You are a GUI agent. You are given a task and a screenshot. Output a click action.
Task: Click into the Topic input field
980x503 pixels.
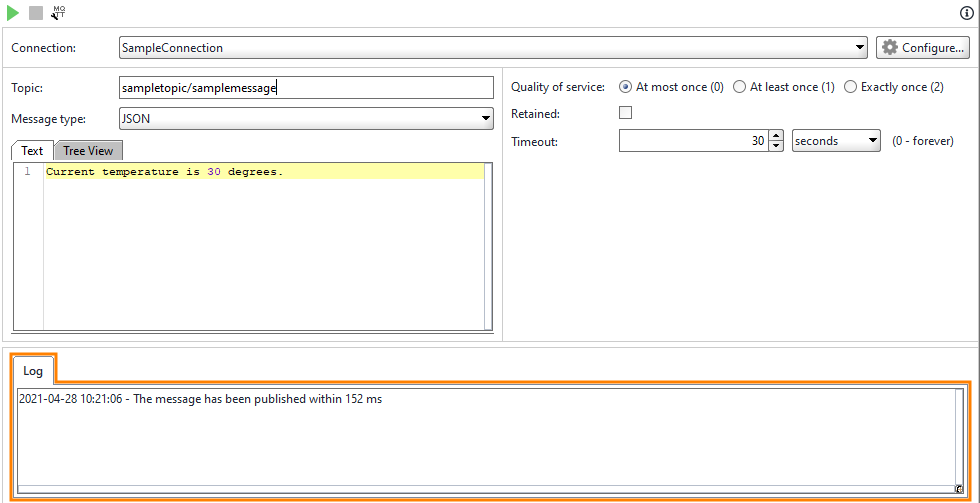(x=306, y=88)
